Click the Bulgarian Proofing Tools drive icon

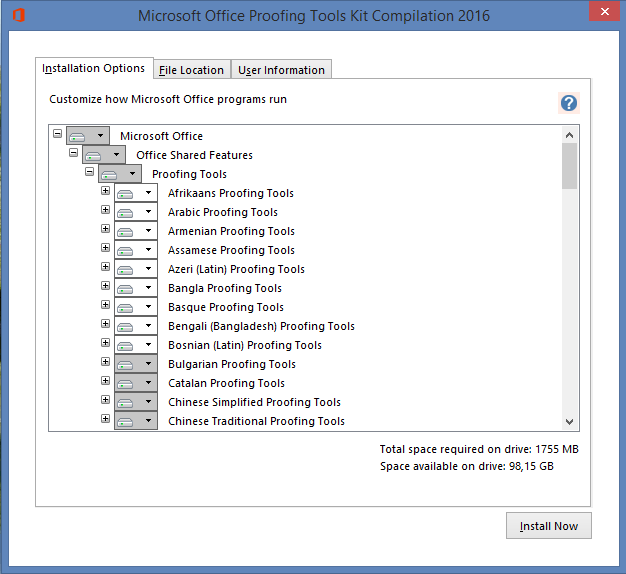125,365
